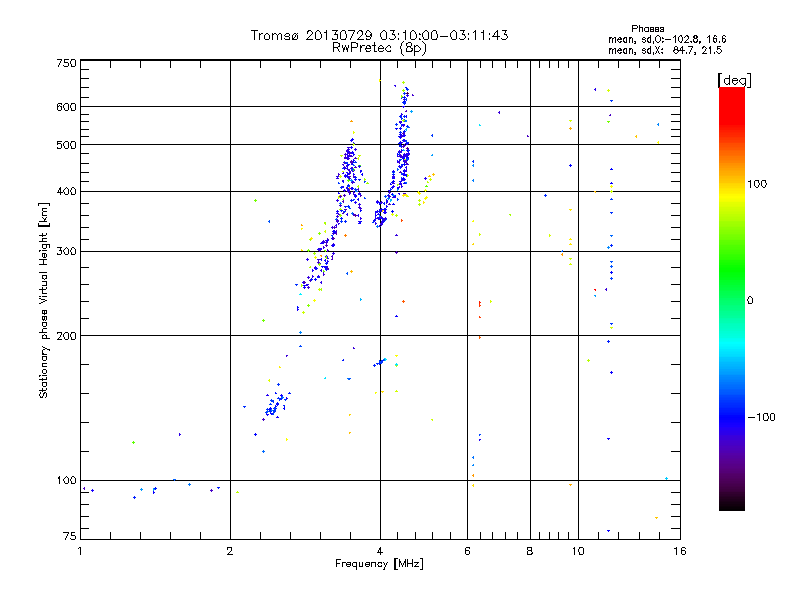Click the x-axis '8' tick label

pyautogui.click(x=530, y=551)
